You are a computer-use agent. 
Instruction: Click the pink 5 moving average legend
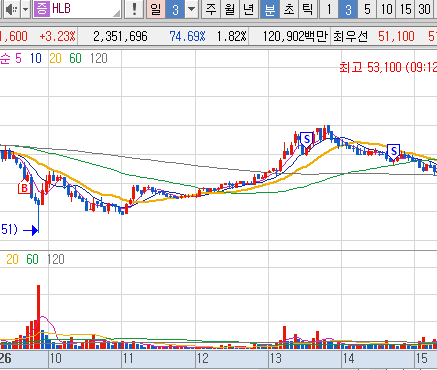[18, 59]
